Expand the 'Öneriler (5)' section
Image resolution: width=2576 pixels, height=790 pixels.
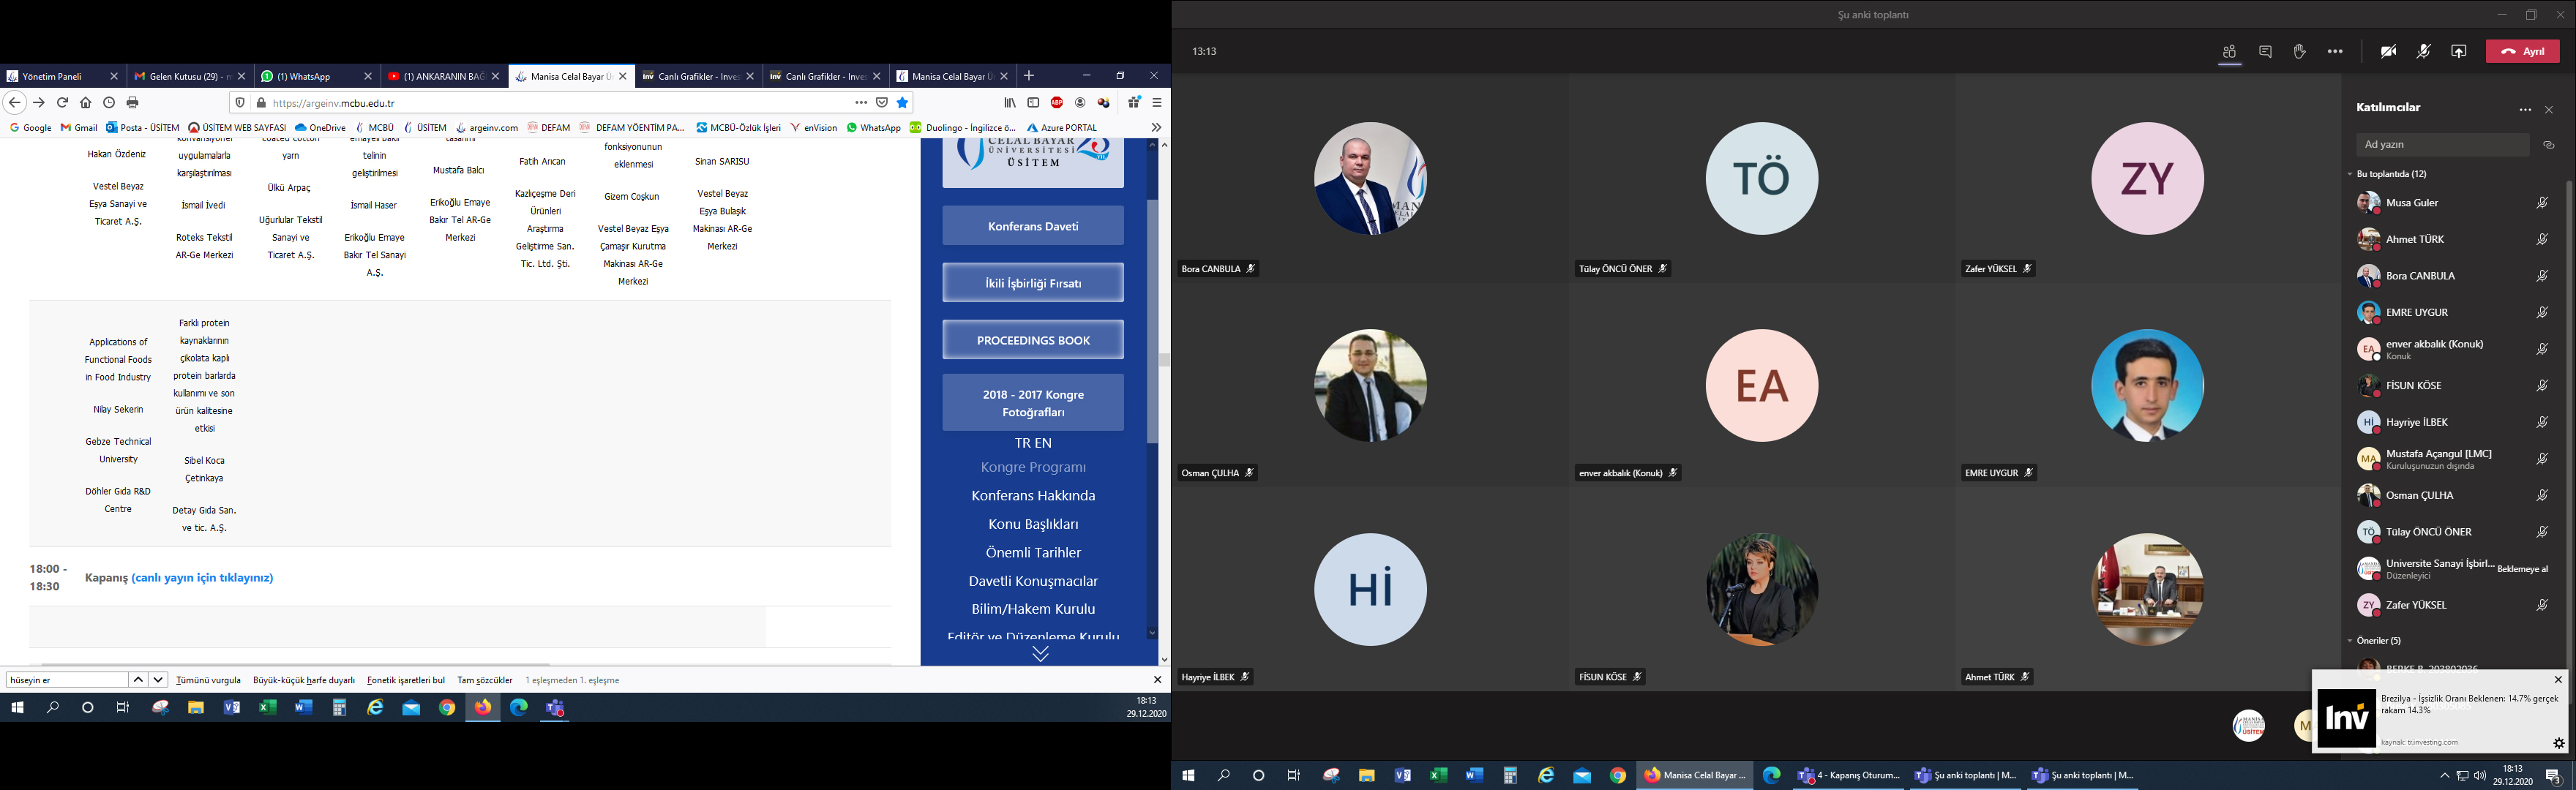(x=2351, y=640)
